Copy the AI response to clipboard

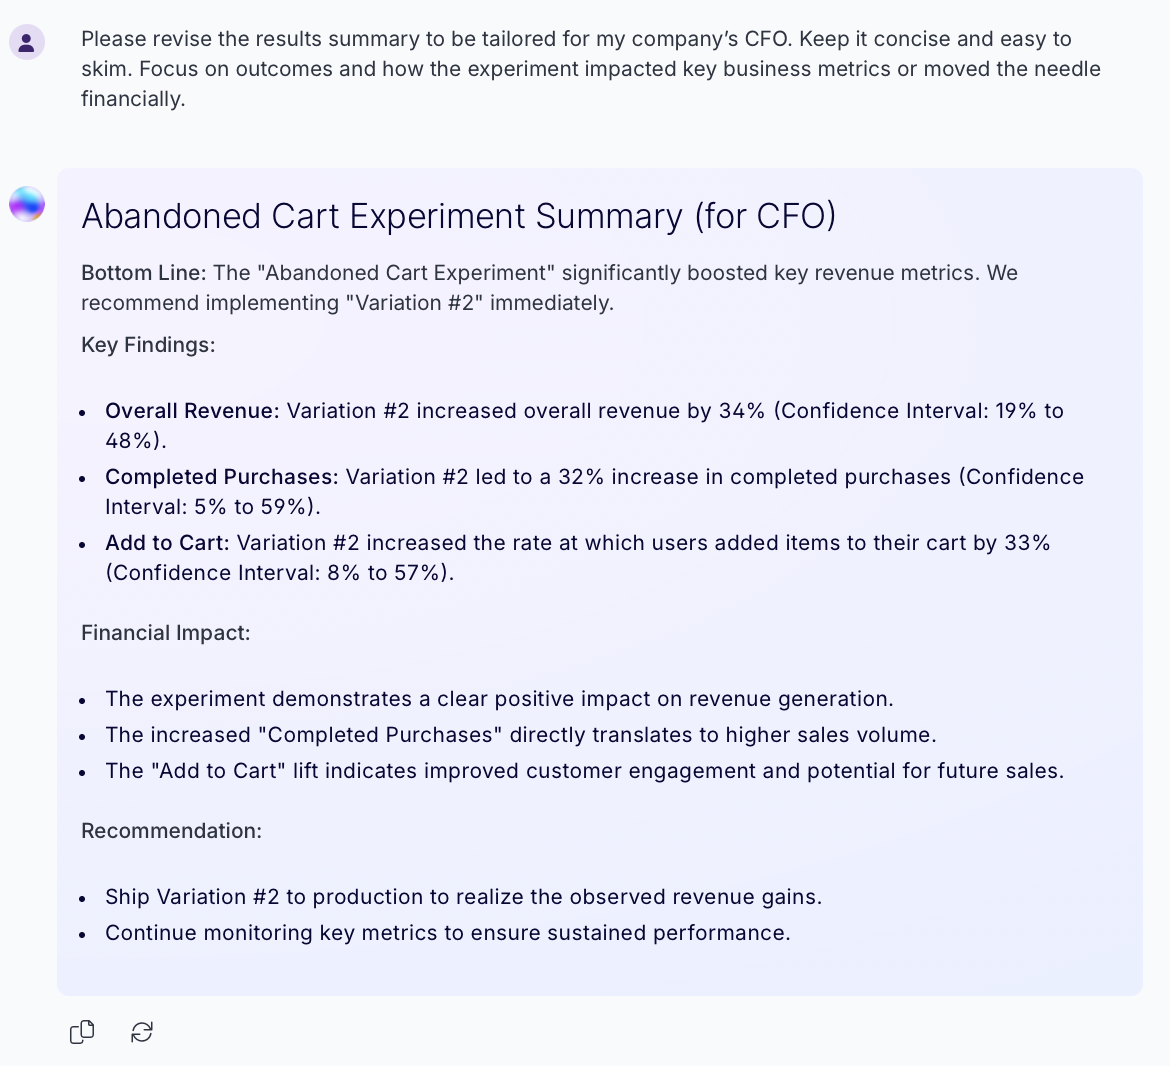click(82, 1032)
